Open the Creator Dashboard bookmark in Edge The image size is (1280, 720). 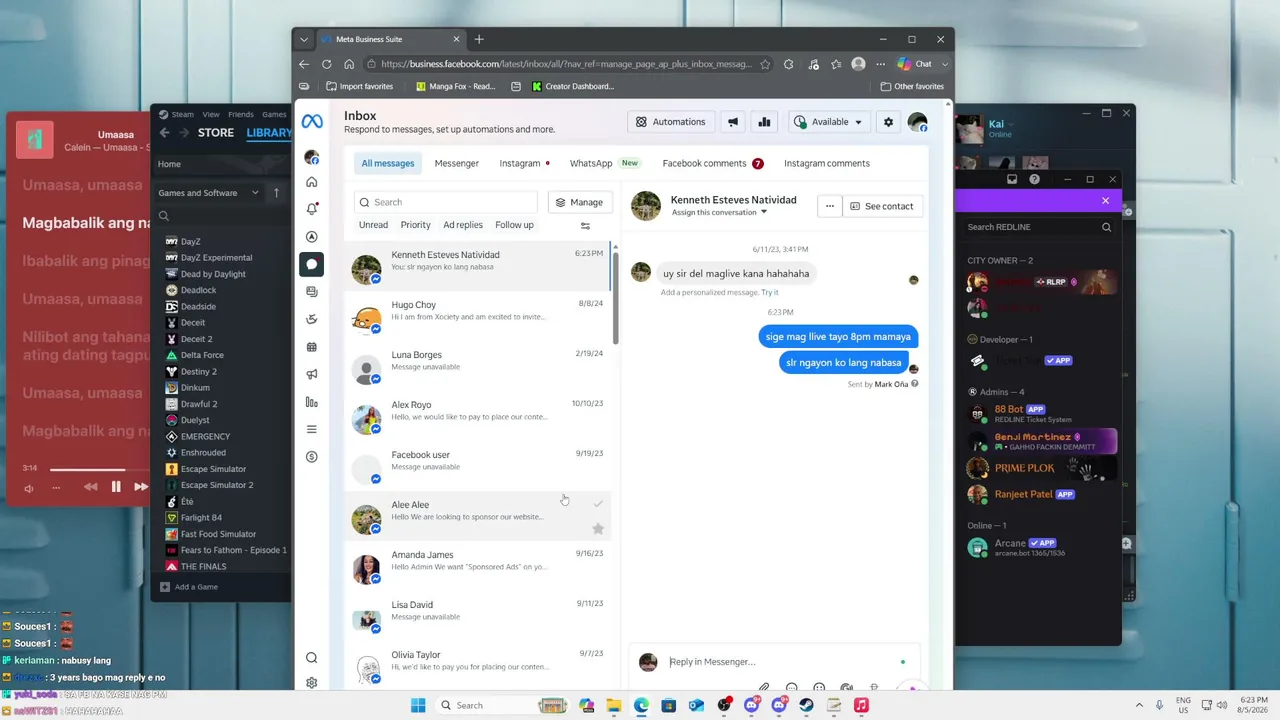(573, 86)
